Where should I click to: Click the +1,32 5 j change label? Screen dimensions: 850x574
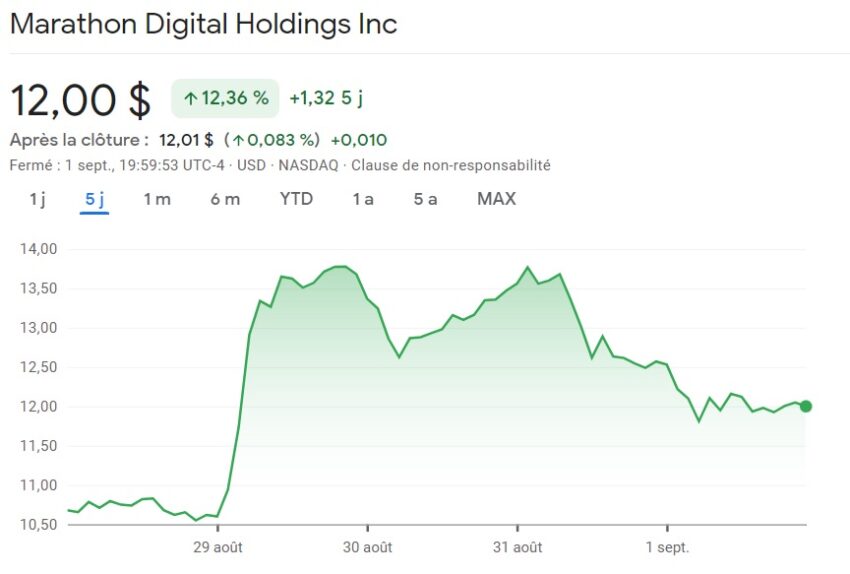tap(326, 98)
